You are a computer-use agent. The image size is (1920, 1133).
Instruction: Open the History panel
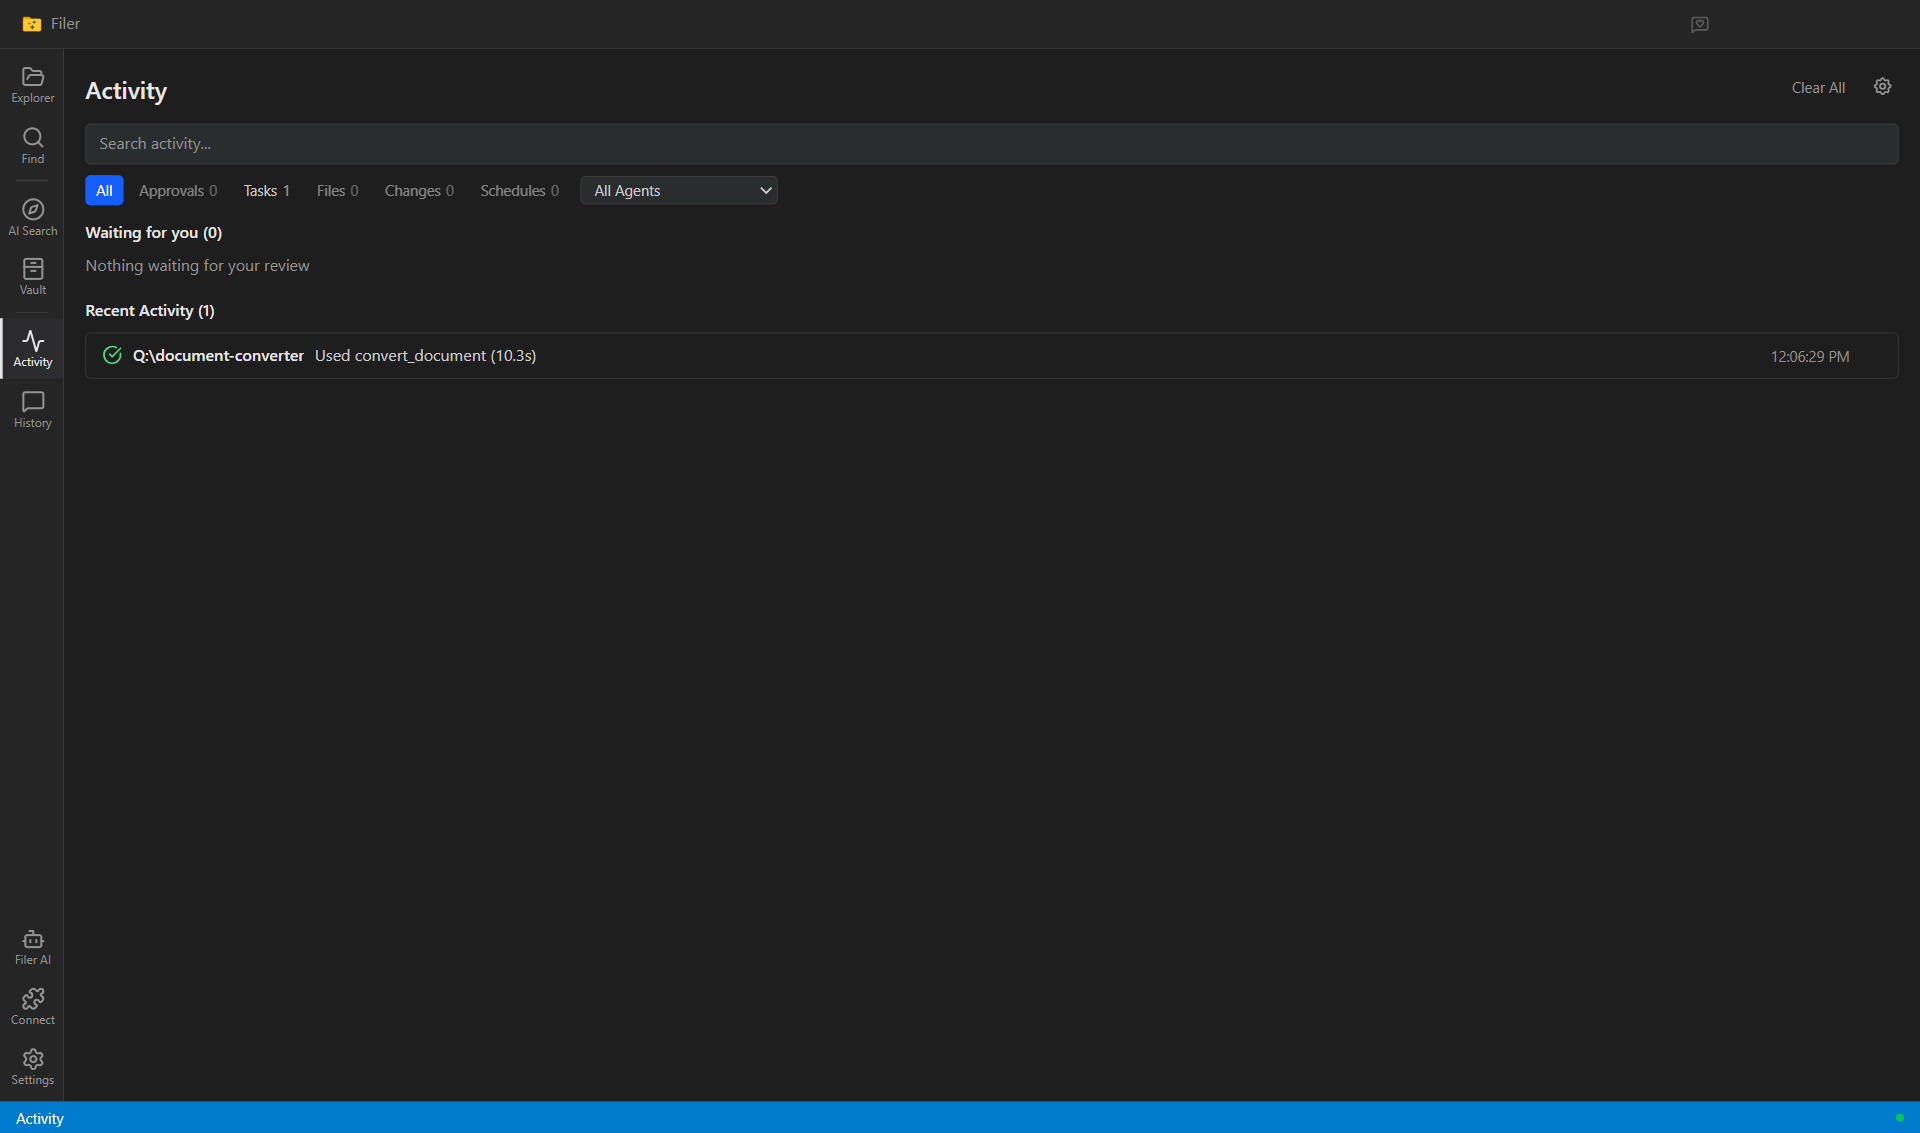coord(32,410)
